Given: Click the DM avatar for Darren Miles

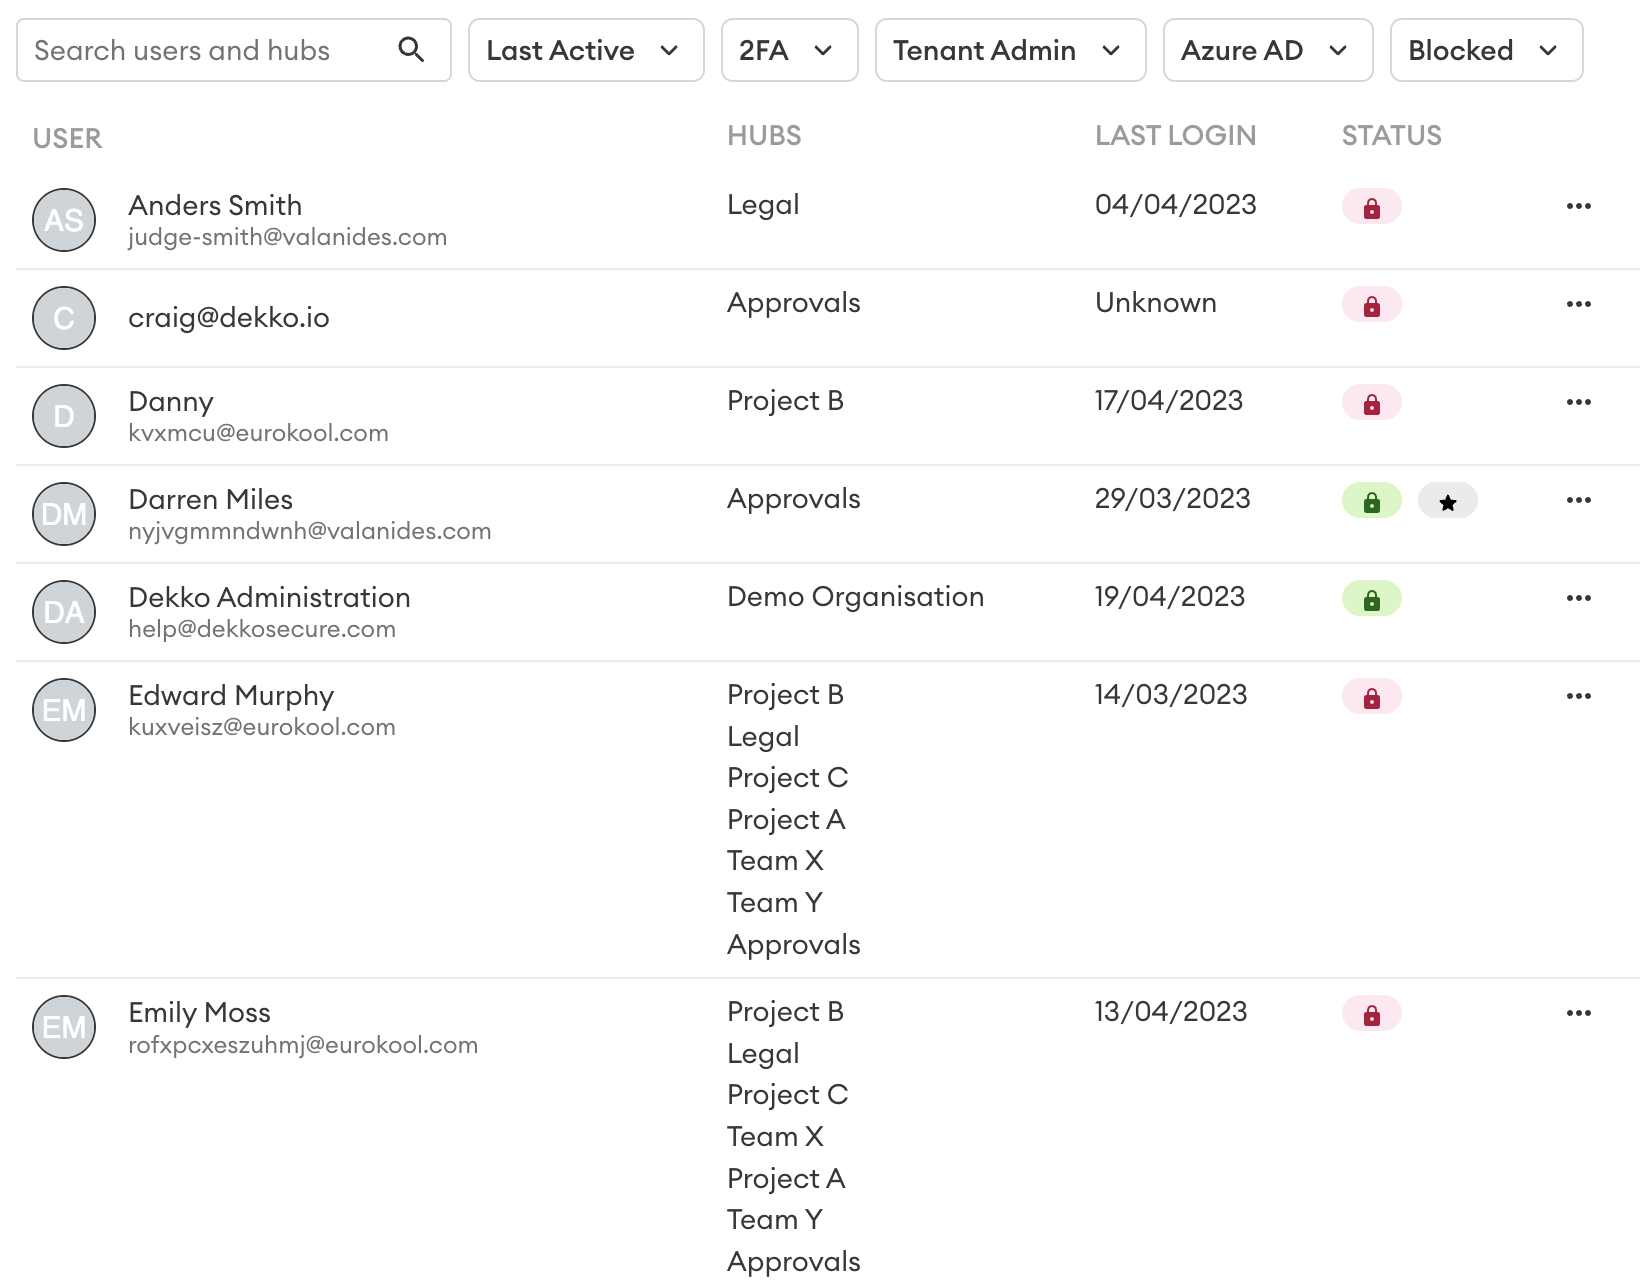Looking at the screenshot, I should point(64,514).
